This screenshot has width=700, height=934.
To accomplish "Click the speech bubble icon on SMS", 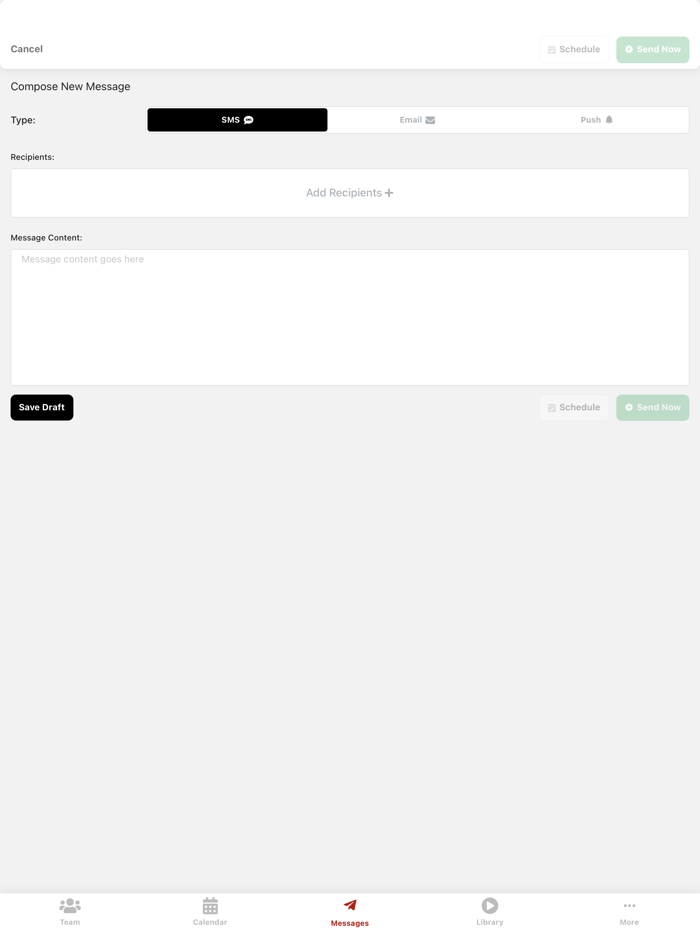I will point(248,120).
